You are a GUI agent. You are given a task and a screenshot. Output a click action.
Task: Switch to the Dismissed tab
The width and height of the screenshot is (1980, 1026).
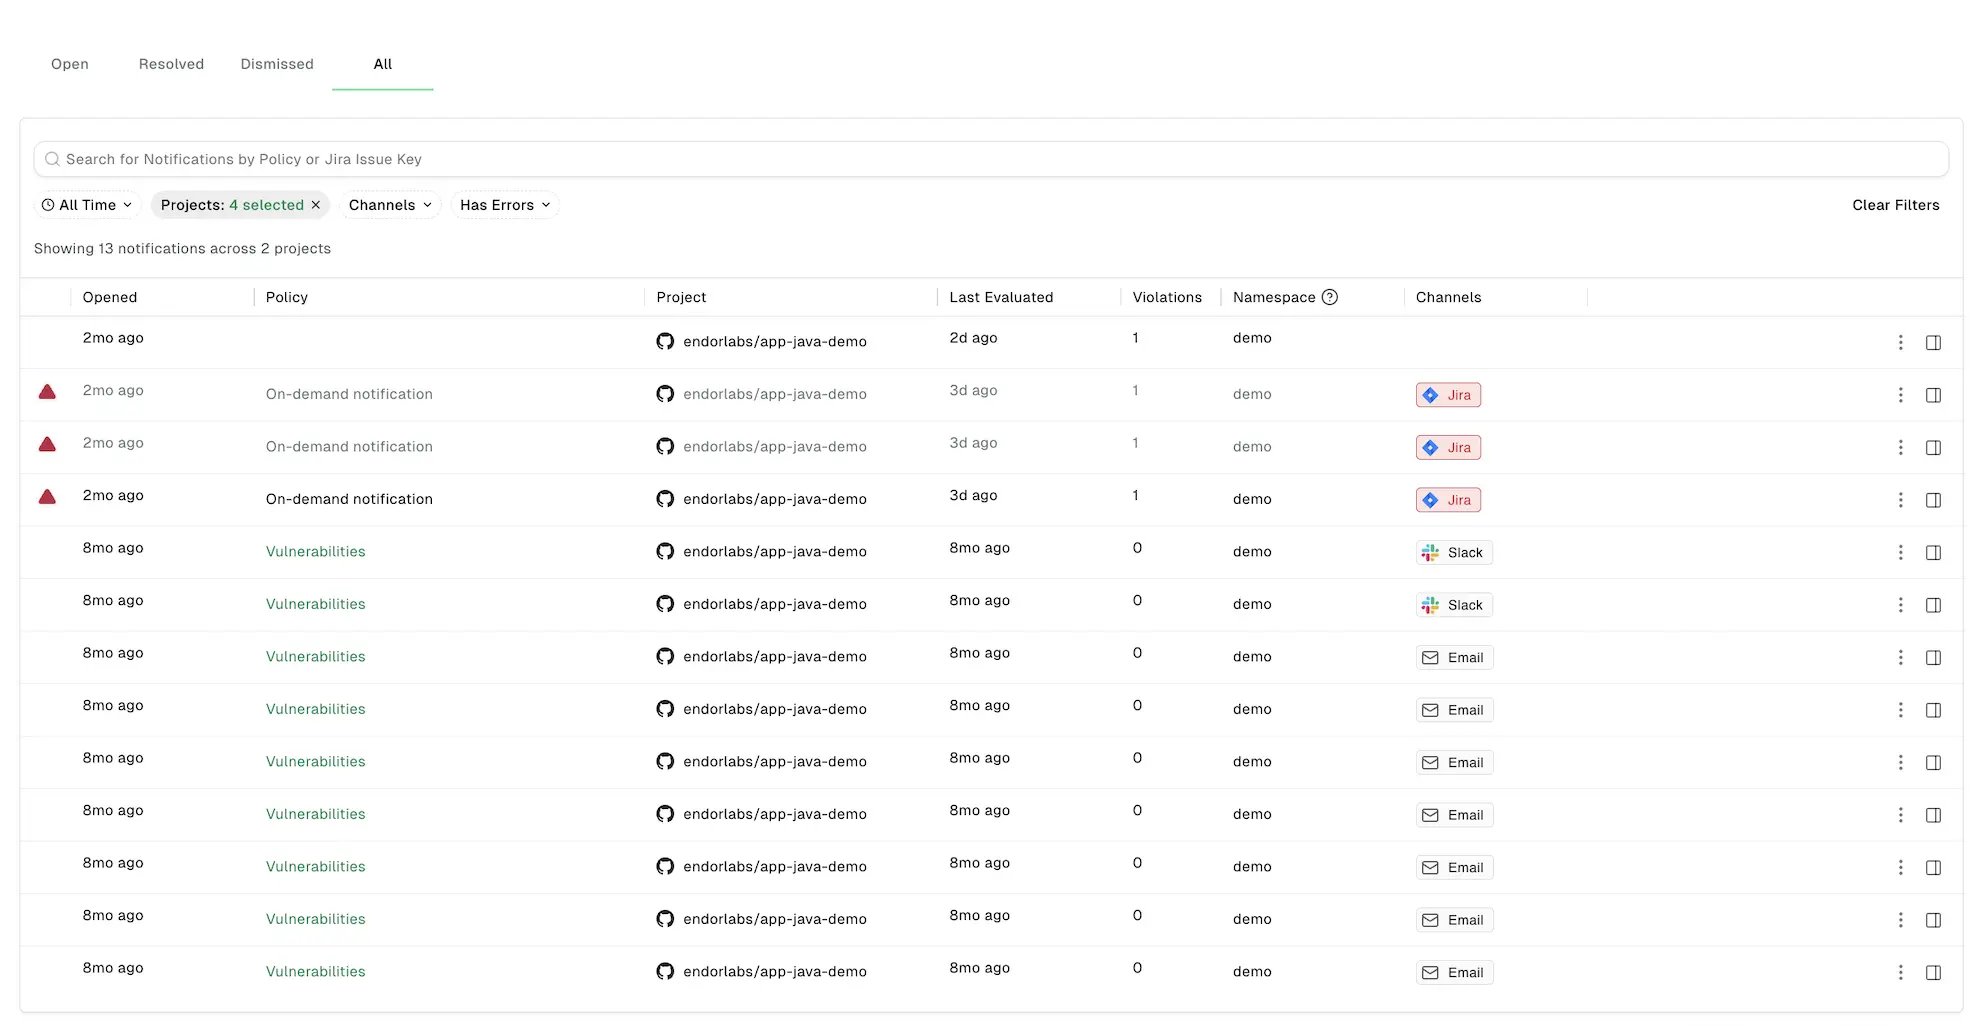tap(277, 64)
